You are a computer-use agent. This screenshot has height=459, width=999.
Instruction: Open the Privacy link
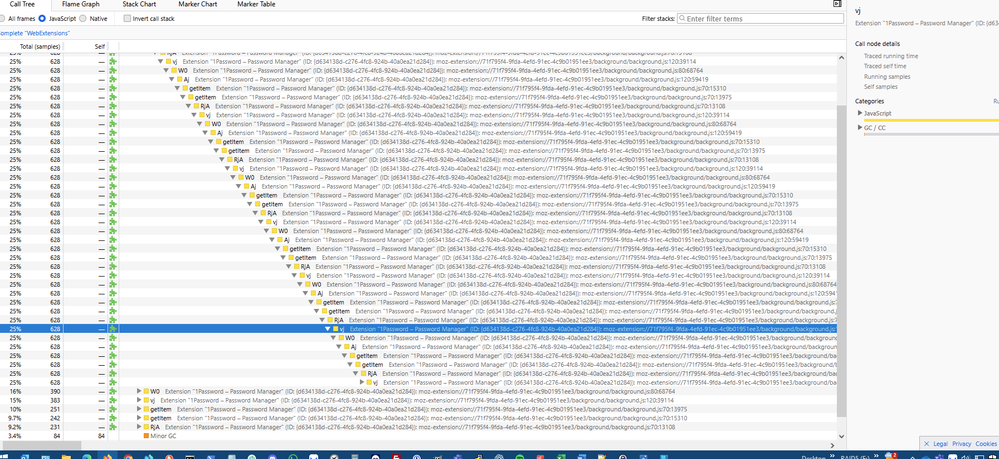pos(961,443)
